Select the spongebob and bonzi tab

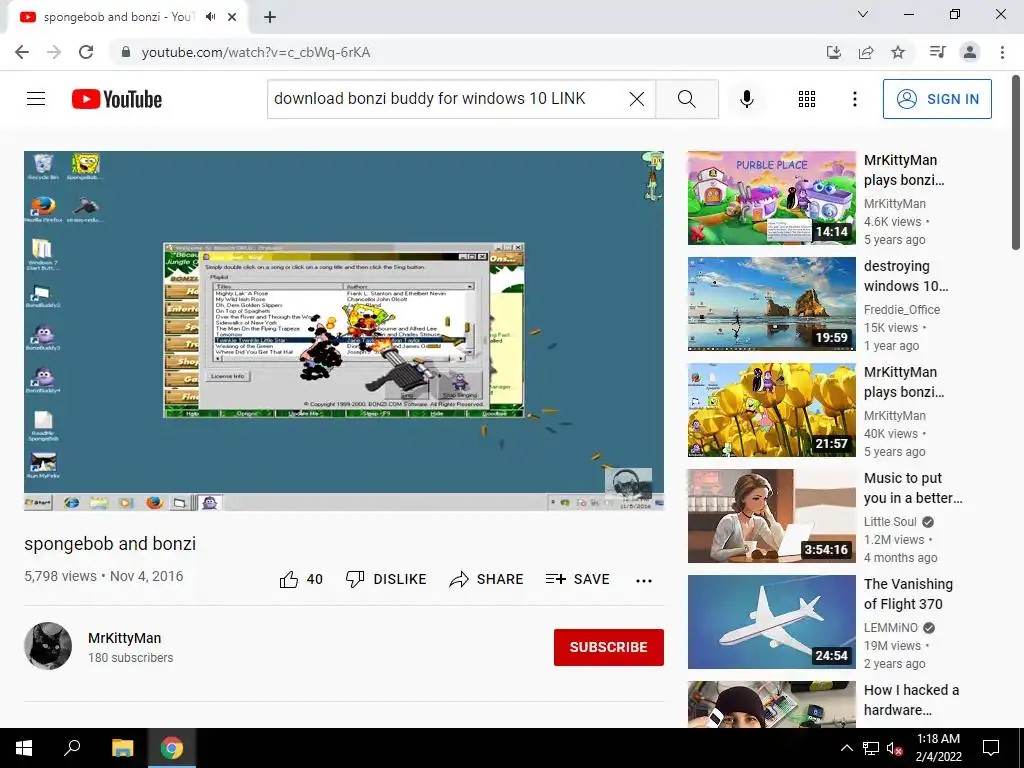[118, 17]
